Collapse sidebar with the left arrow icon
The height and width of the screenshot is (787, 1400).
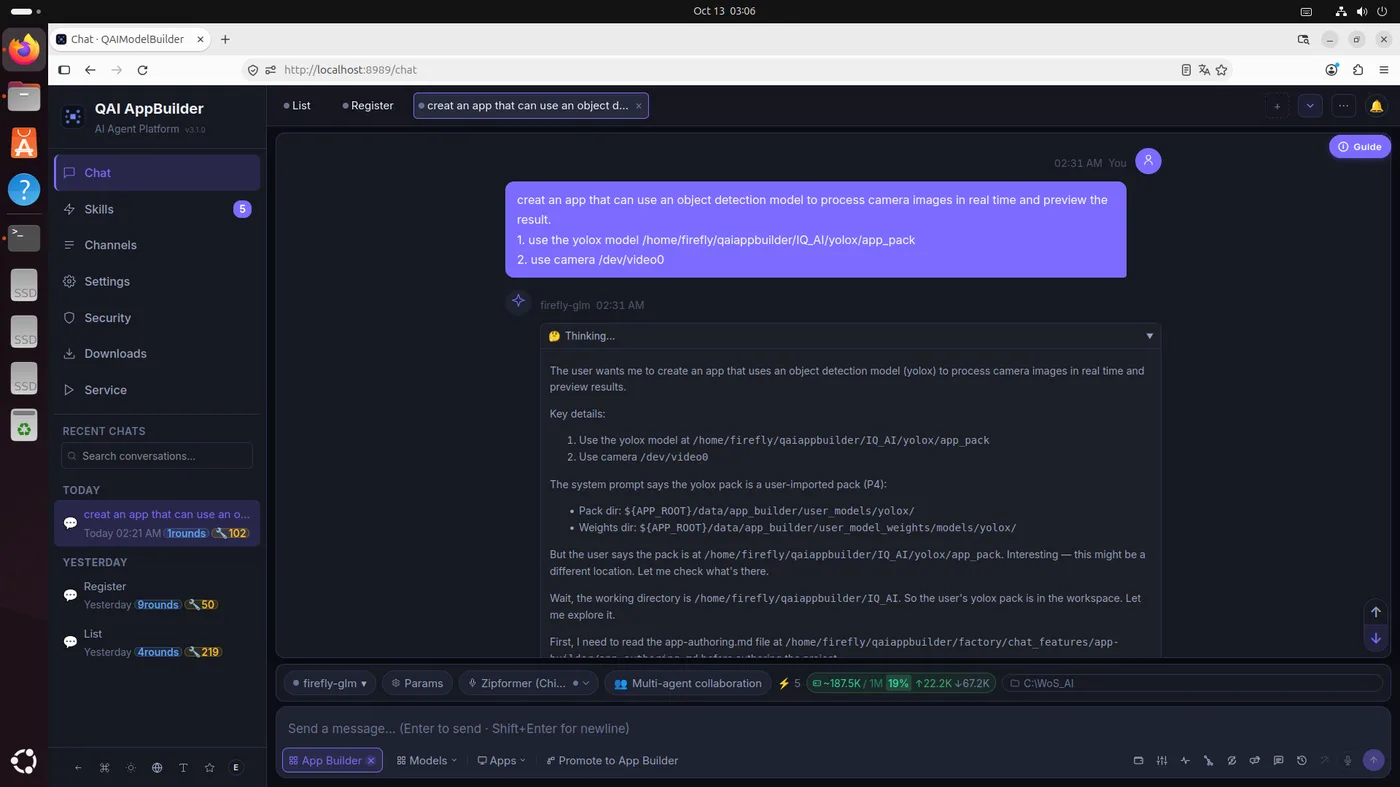[x=79, y=768]
